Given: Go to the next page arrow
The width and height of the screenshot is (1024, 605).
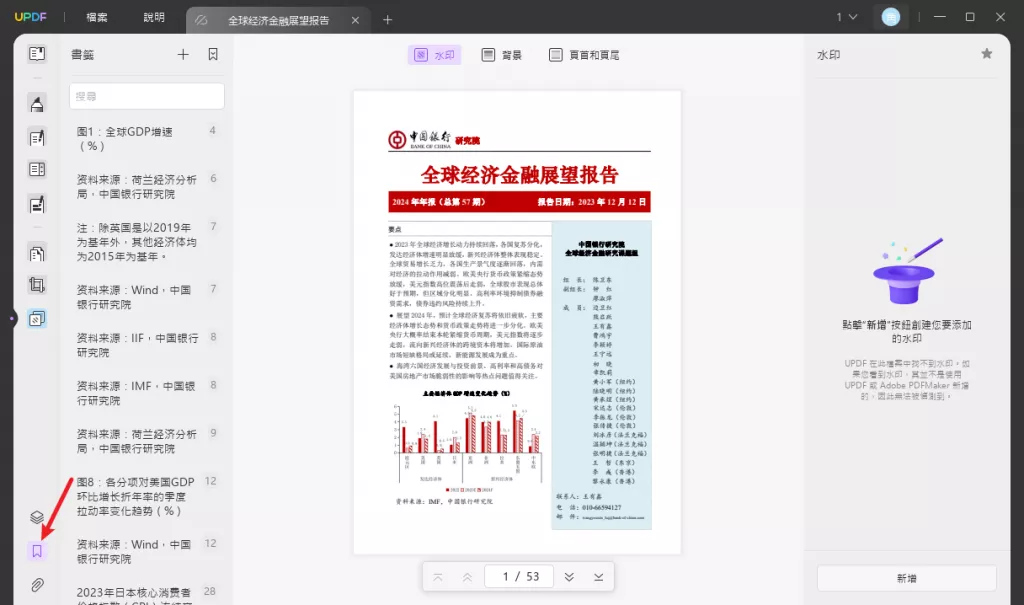Looking at the screenshot, I should [569, 577].
